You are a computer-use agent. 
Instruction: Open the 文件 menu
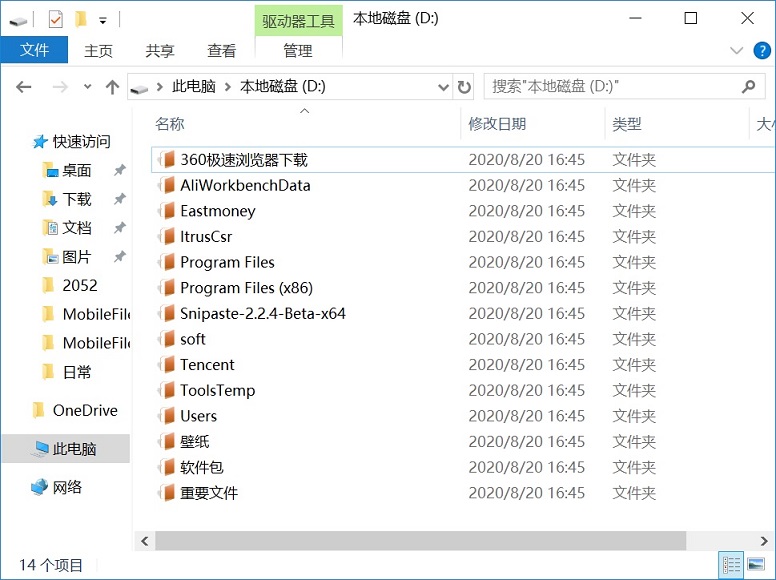coord(34,50)
